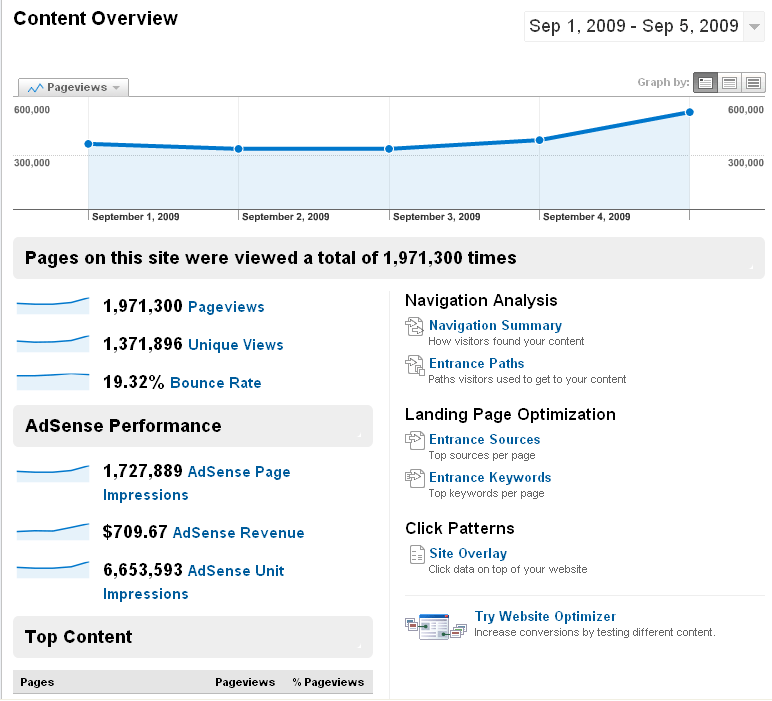Viewport: 772px width, 701px height.
Task: Click the 6,653,593 unit impressions value
Action: [x=143, y=570]
